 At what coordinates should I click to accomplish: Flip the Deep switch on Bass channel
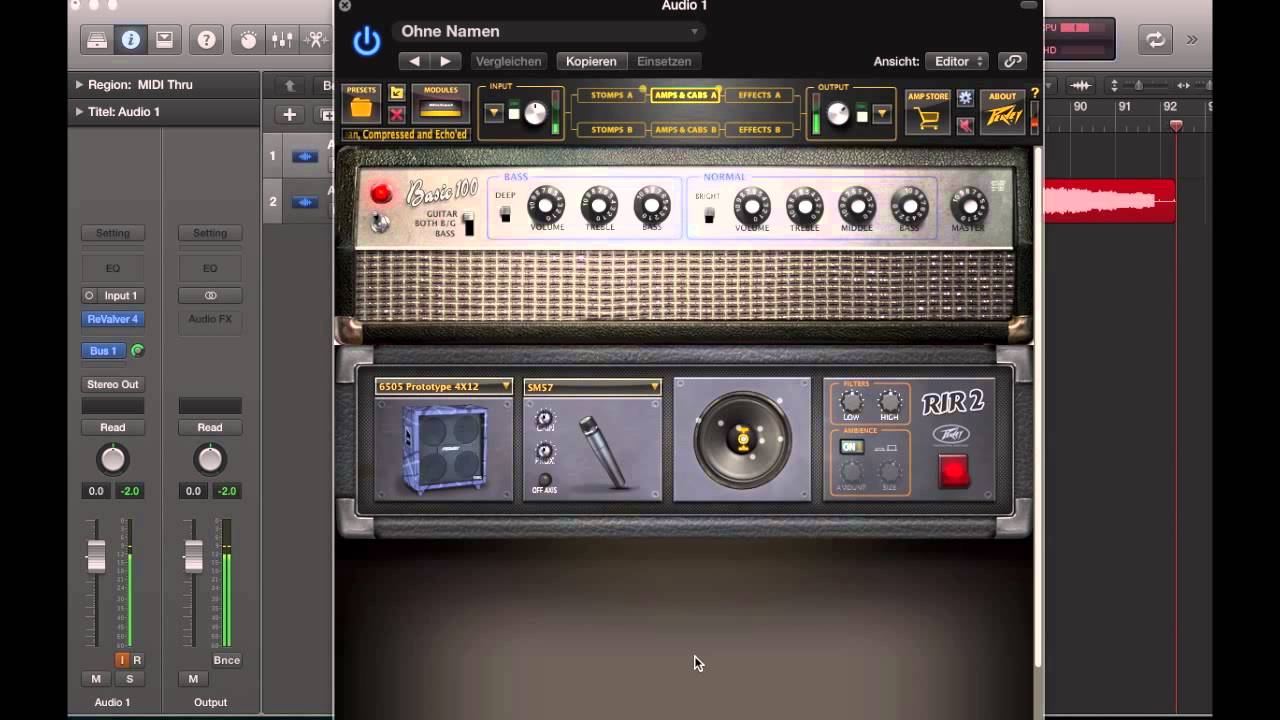505,214
